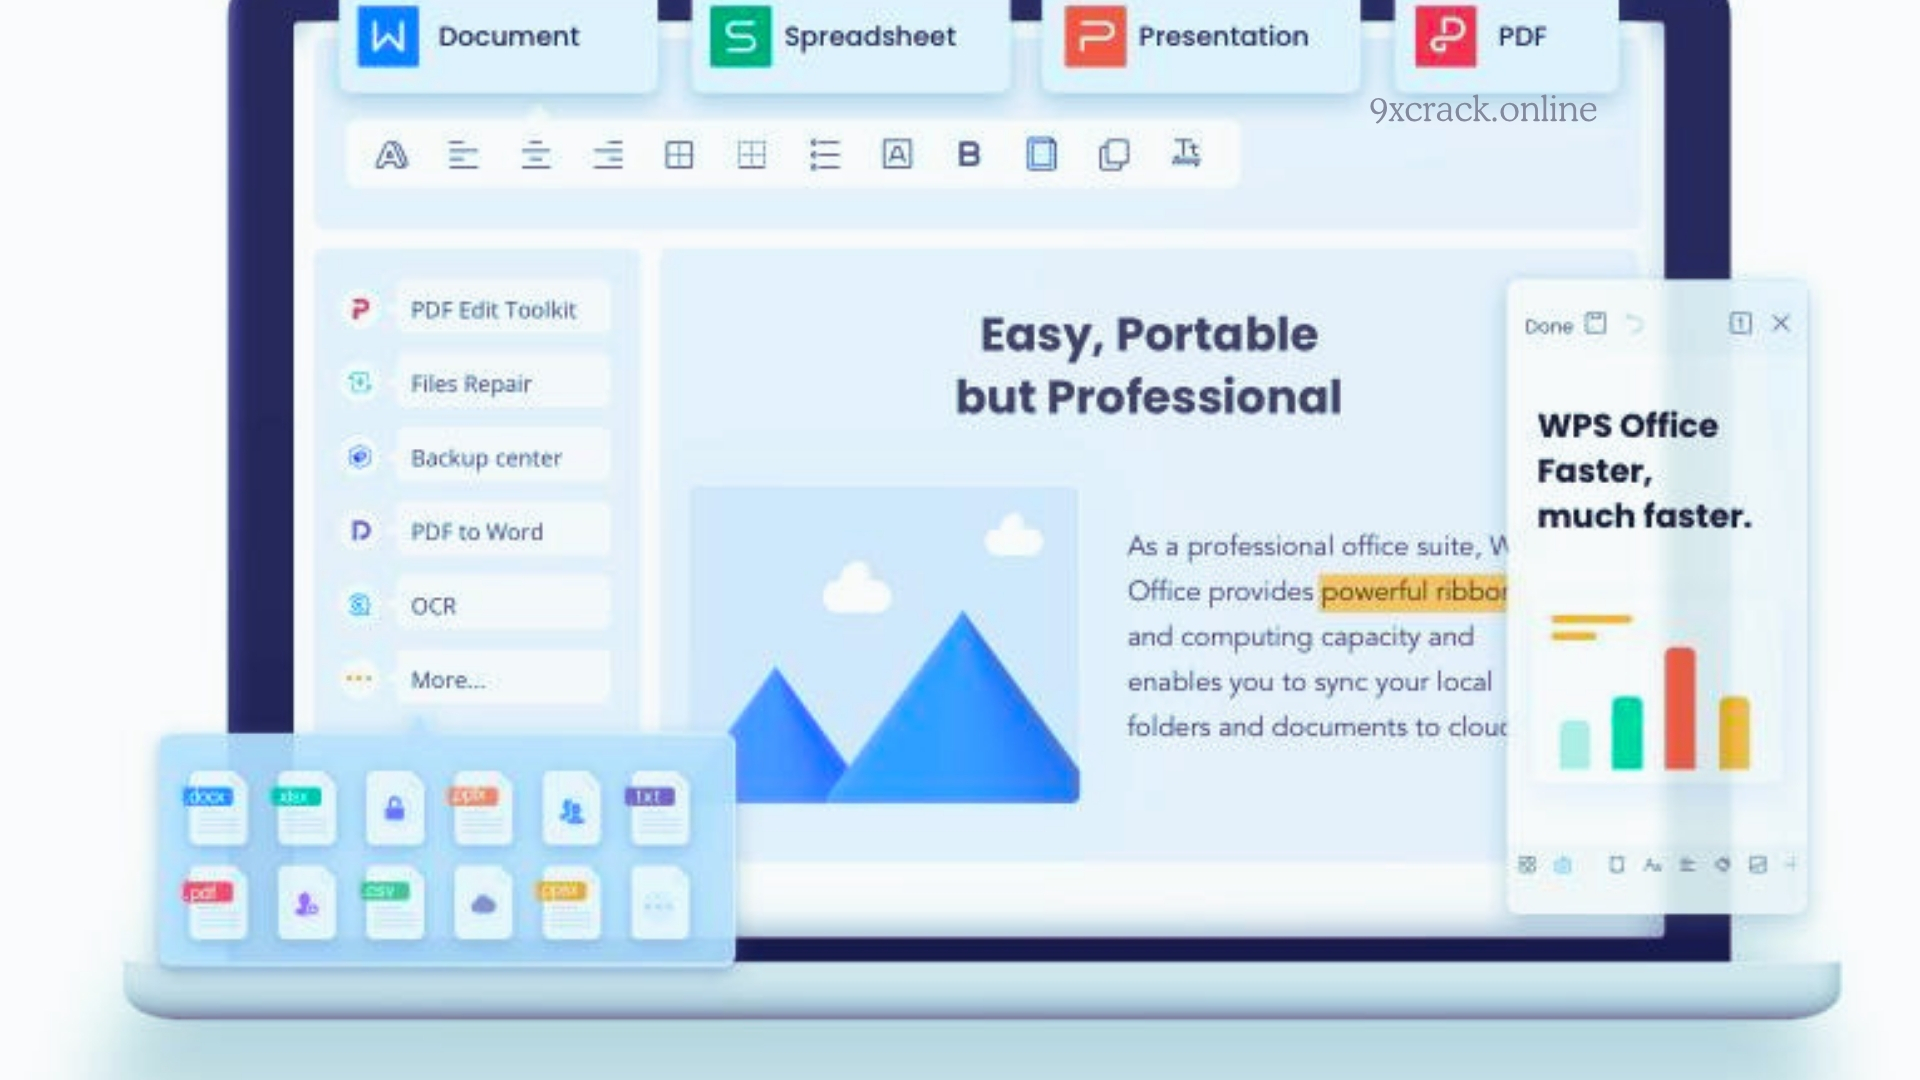Click the mountain image placeholder
This screenshot has width=1920, height=1080.
click(x=884, y=645)
